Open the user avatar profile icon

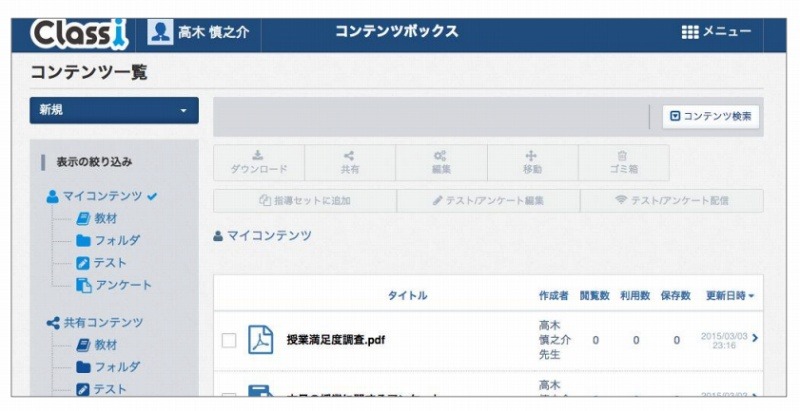160,32
